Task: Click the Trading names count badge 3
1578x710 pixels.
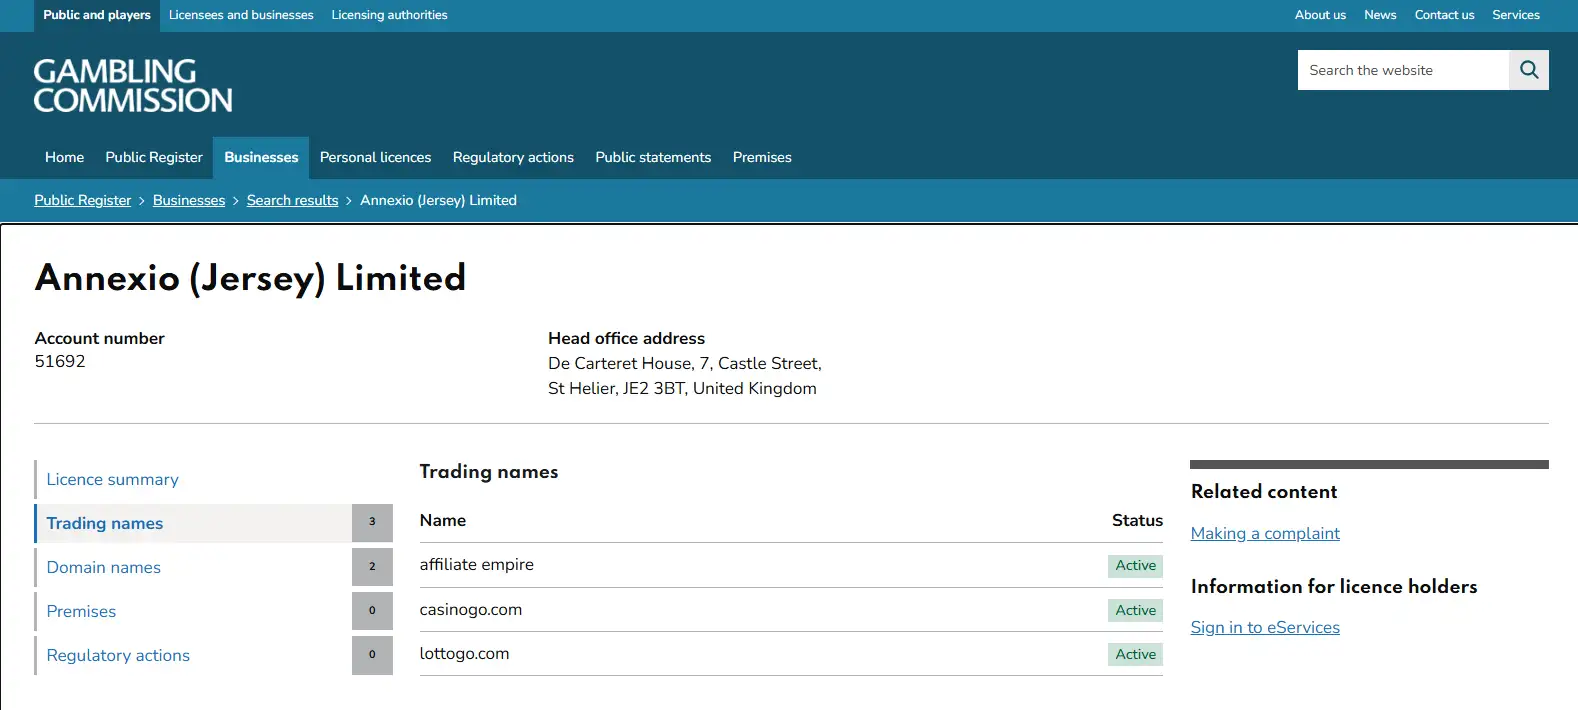Action: click(372, 523)
